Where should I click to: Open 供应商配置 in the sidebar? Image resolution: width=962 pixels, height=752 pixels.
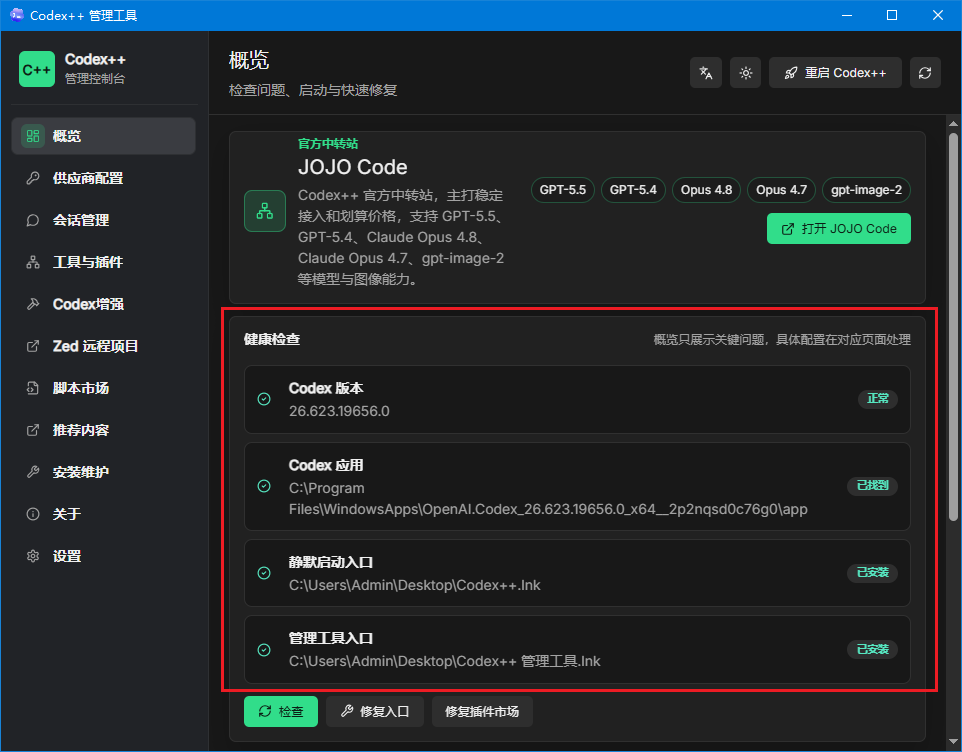click(104, 178)
